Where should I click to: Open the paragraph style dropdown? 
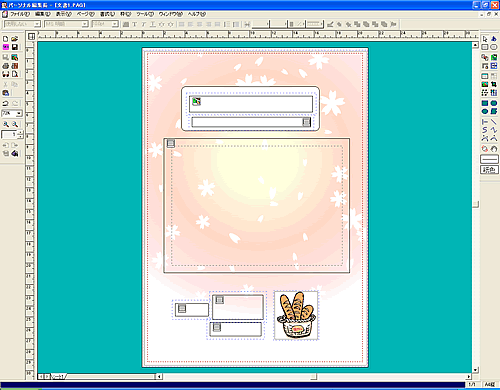click(37, 24)
